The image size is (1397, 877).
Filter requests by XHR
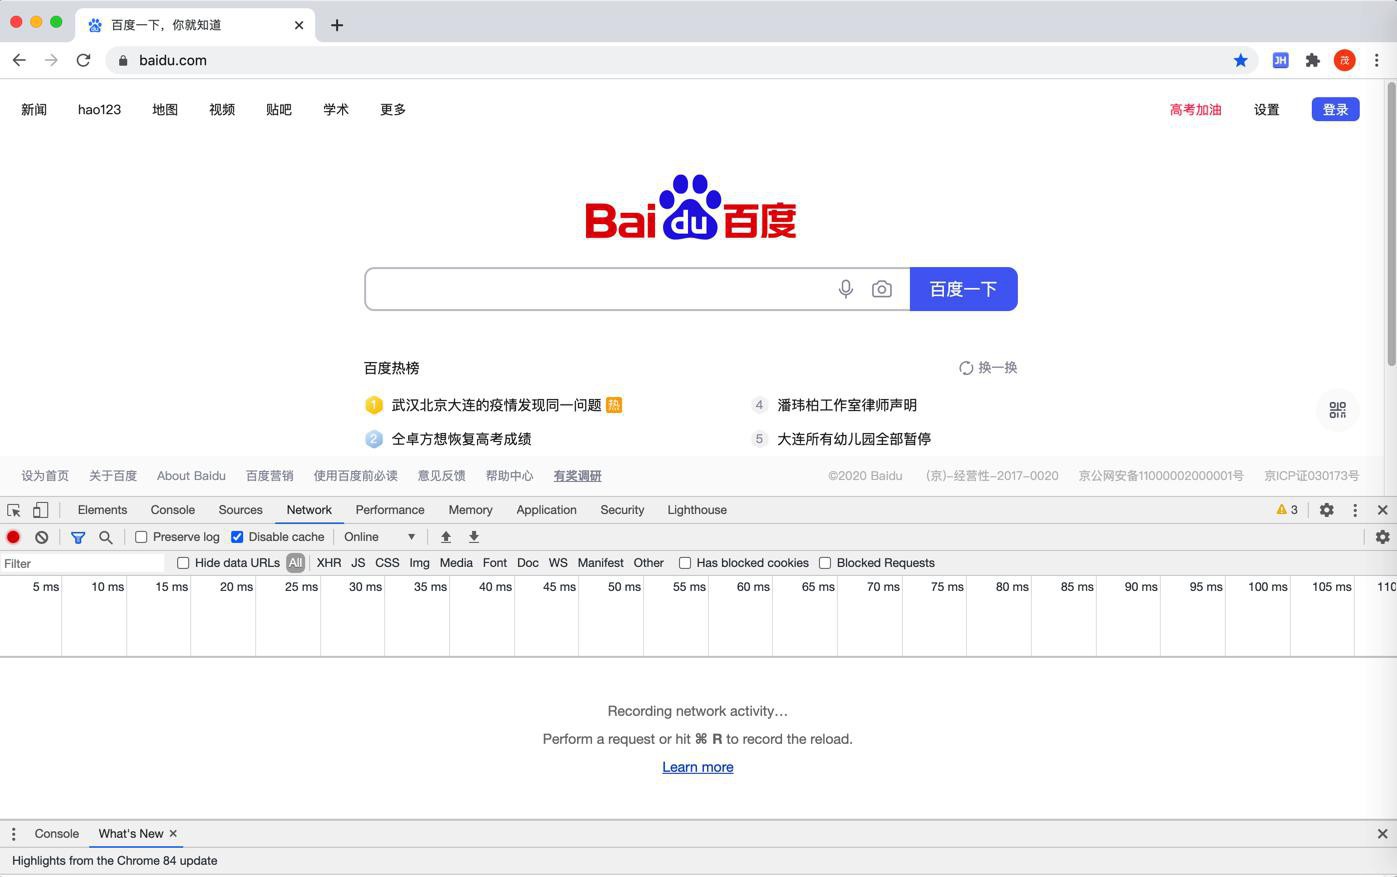329,563
